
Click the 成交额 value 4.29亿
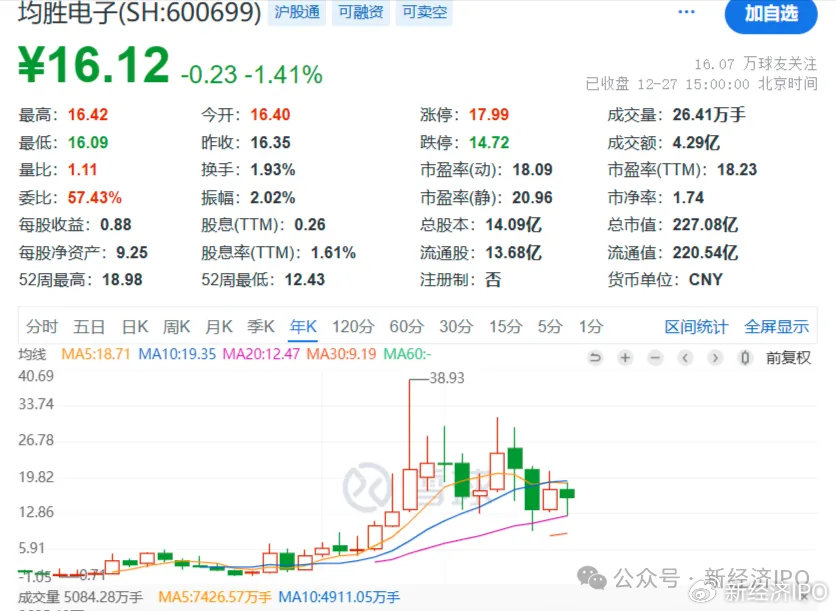(696, 142)
